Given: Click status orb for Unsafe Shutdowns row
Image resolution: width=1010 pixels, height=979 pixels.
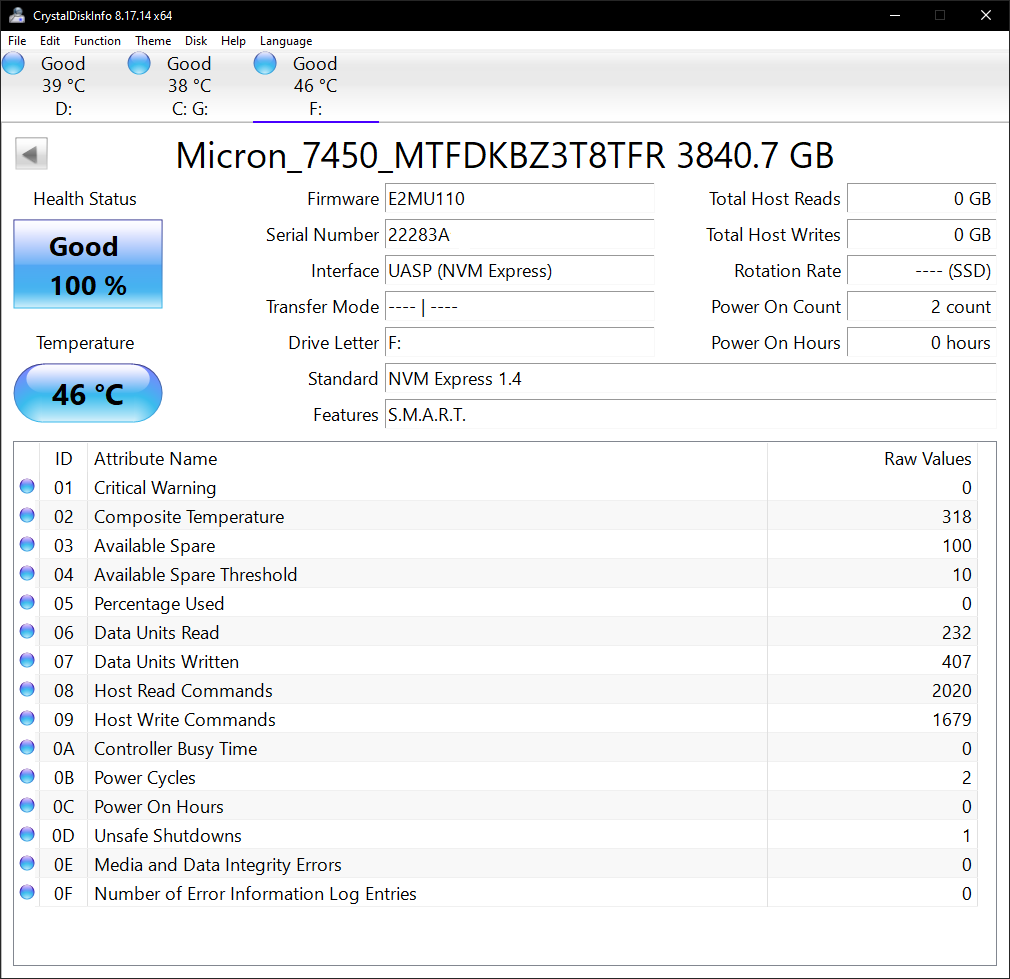Looking at the screenshot, I should coord(27,834).
